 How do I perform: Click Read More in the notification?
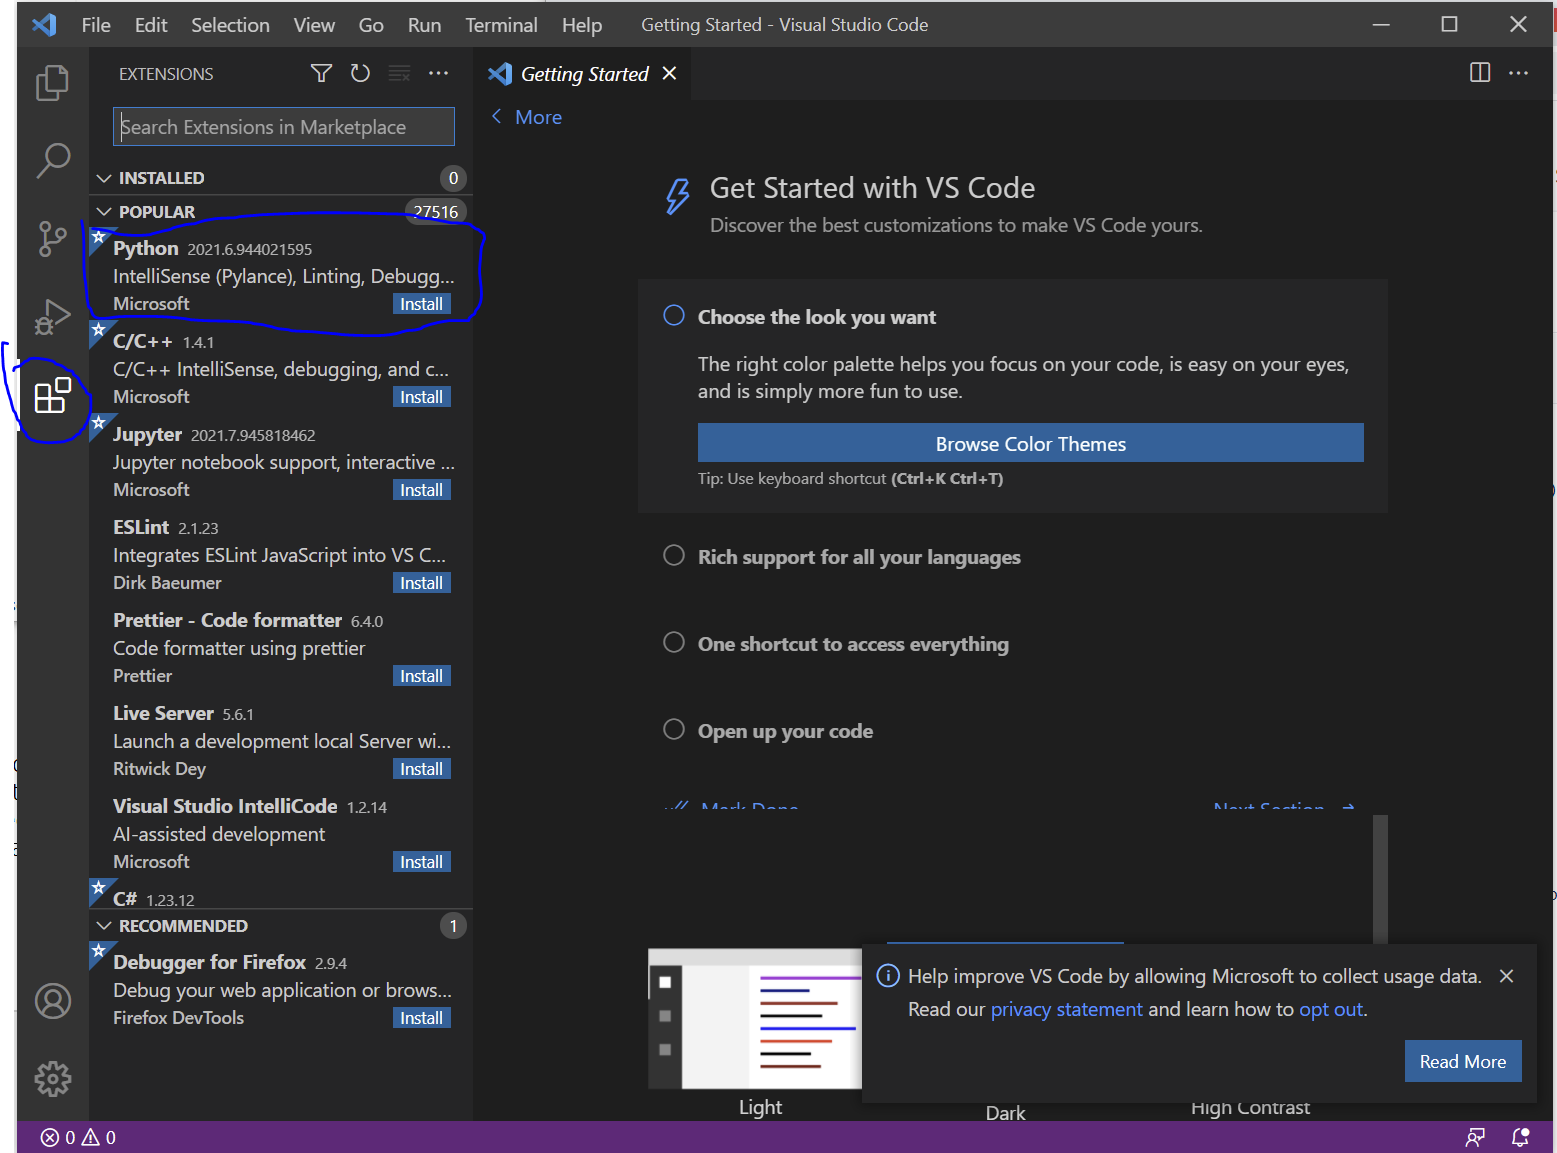coord(1463,1061)
